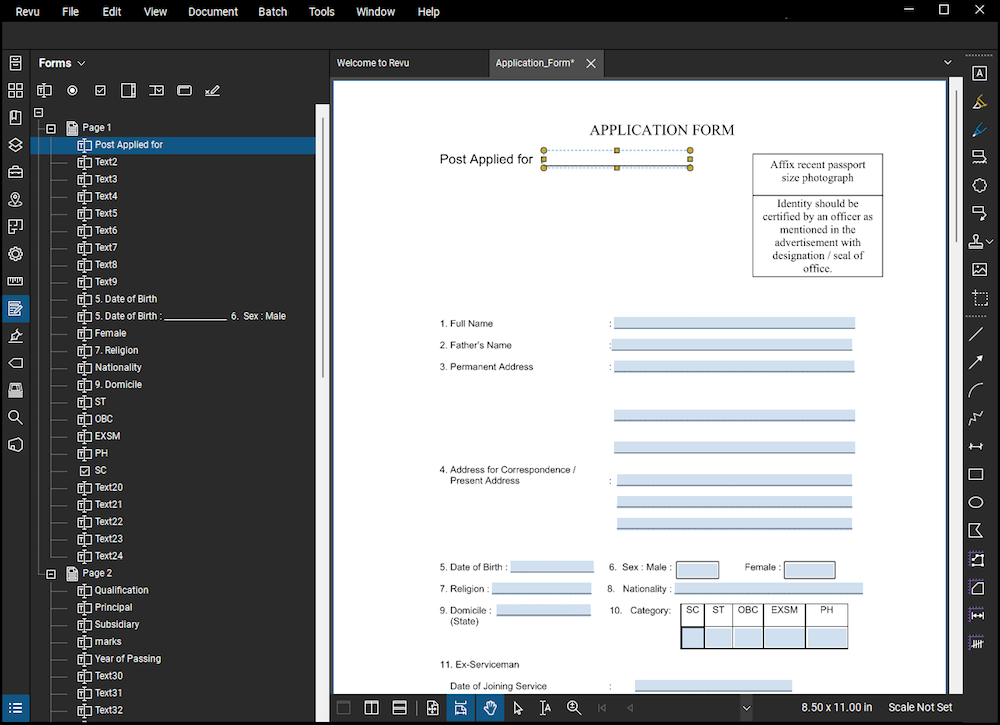Select the Checkbox form tool
The image size is (1000, 725).
(100, 90)
